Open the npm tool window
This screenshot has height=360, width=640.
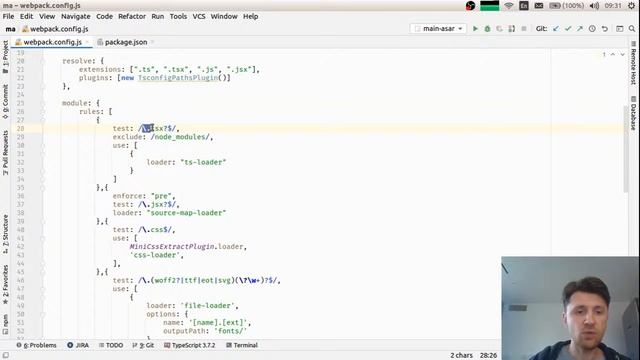(x=5, y=324)
